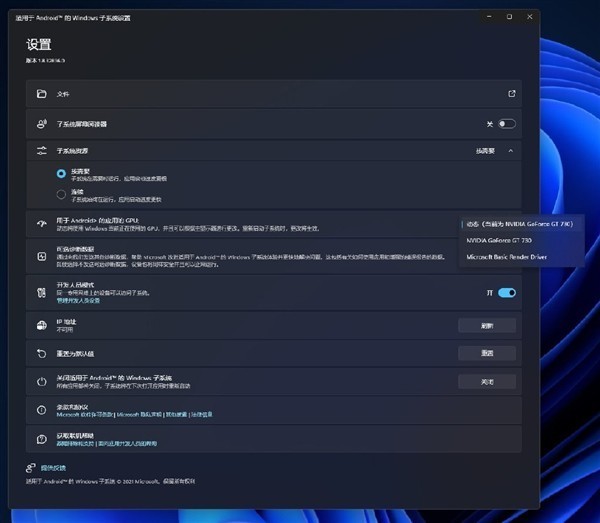Click the reset to defaults icon
600x523 pixels.
[42, 353]
